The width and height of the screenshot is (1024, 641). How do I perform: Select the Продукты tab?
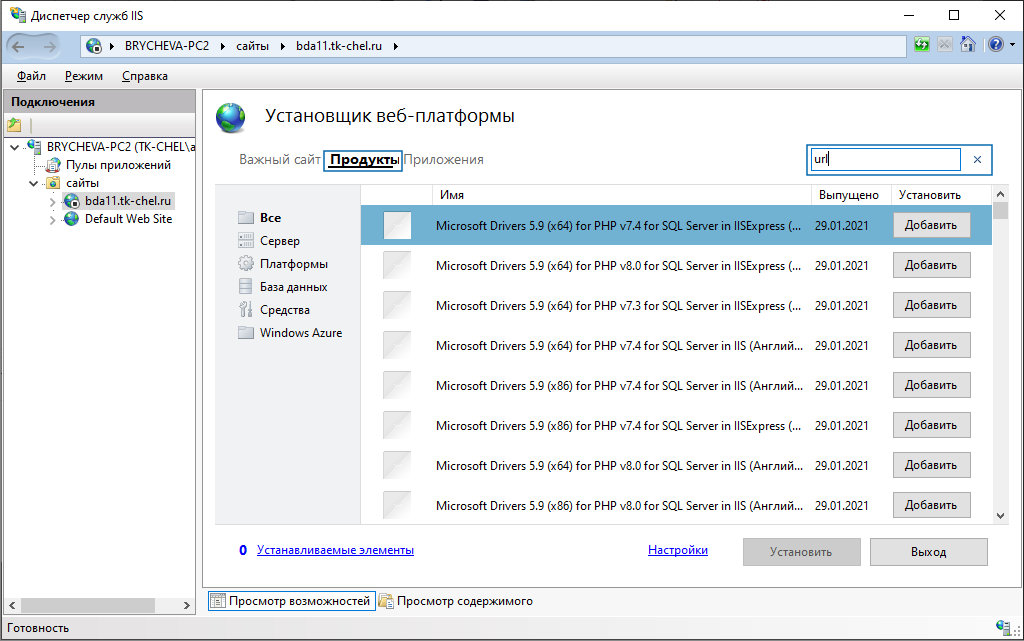point(363,160)
